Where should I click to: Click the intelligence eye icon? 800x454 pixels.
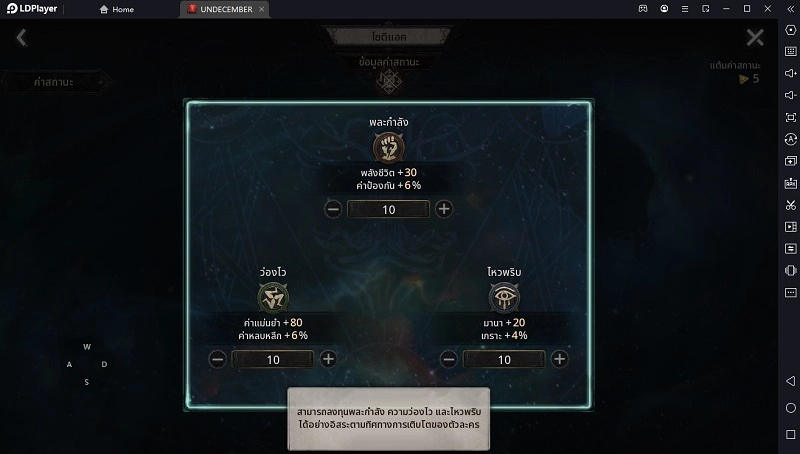click(x=504, y=297)
